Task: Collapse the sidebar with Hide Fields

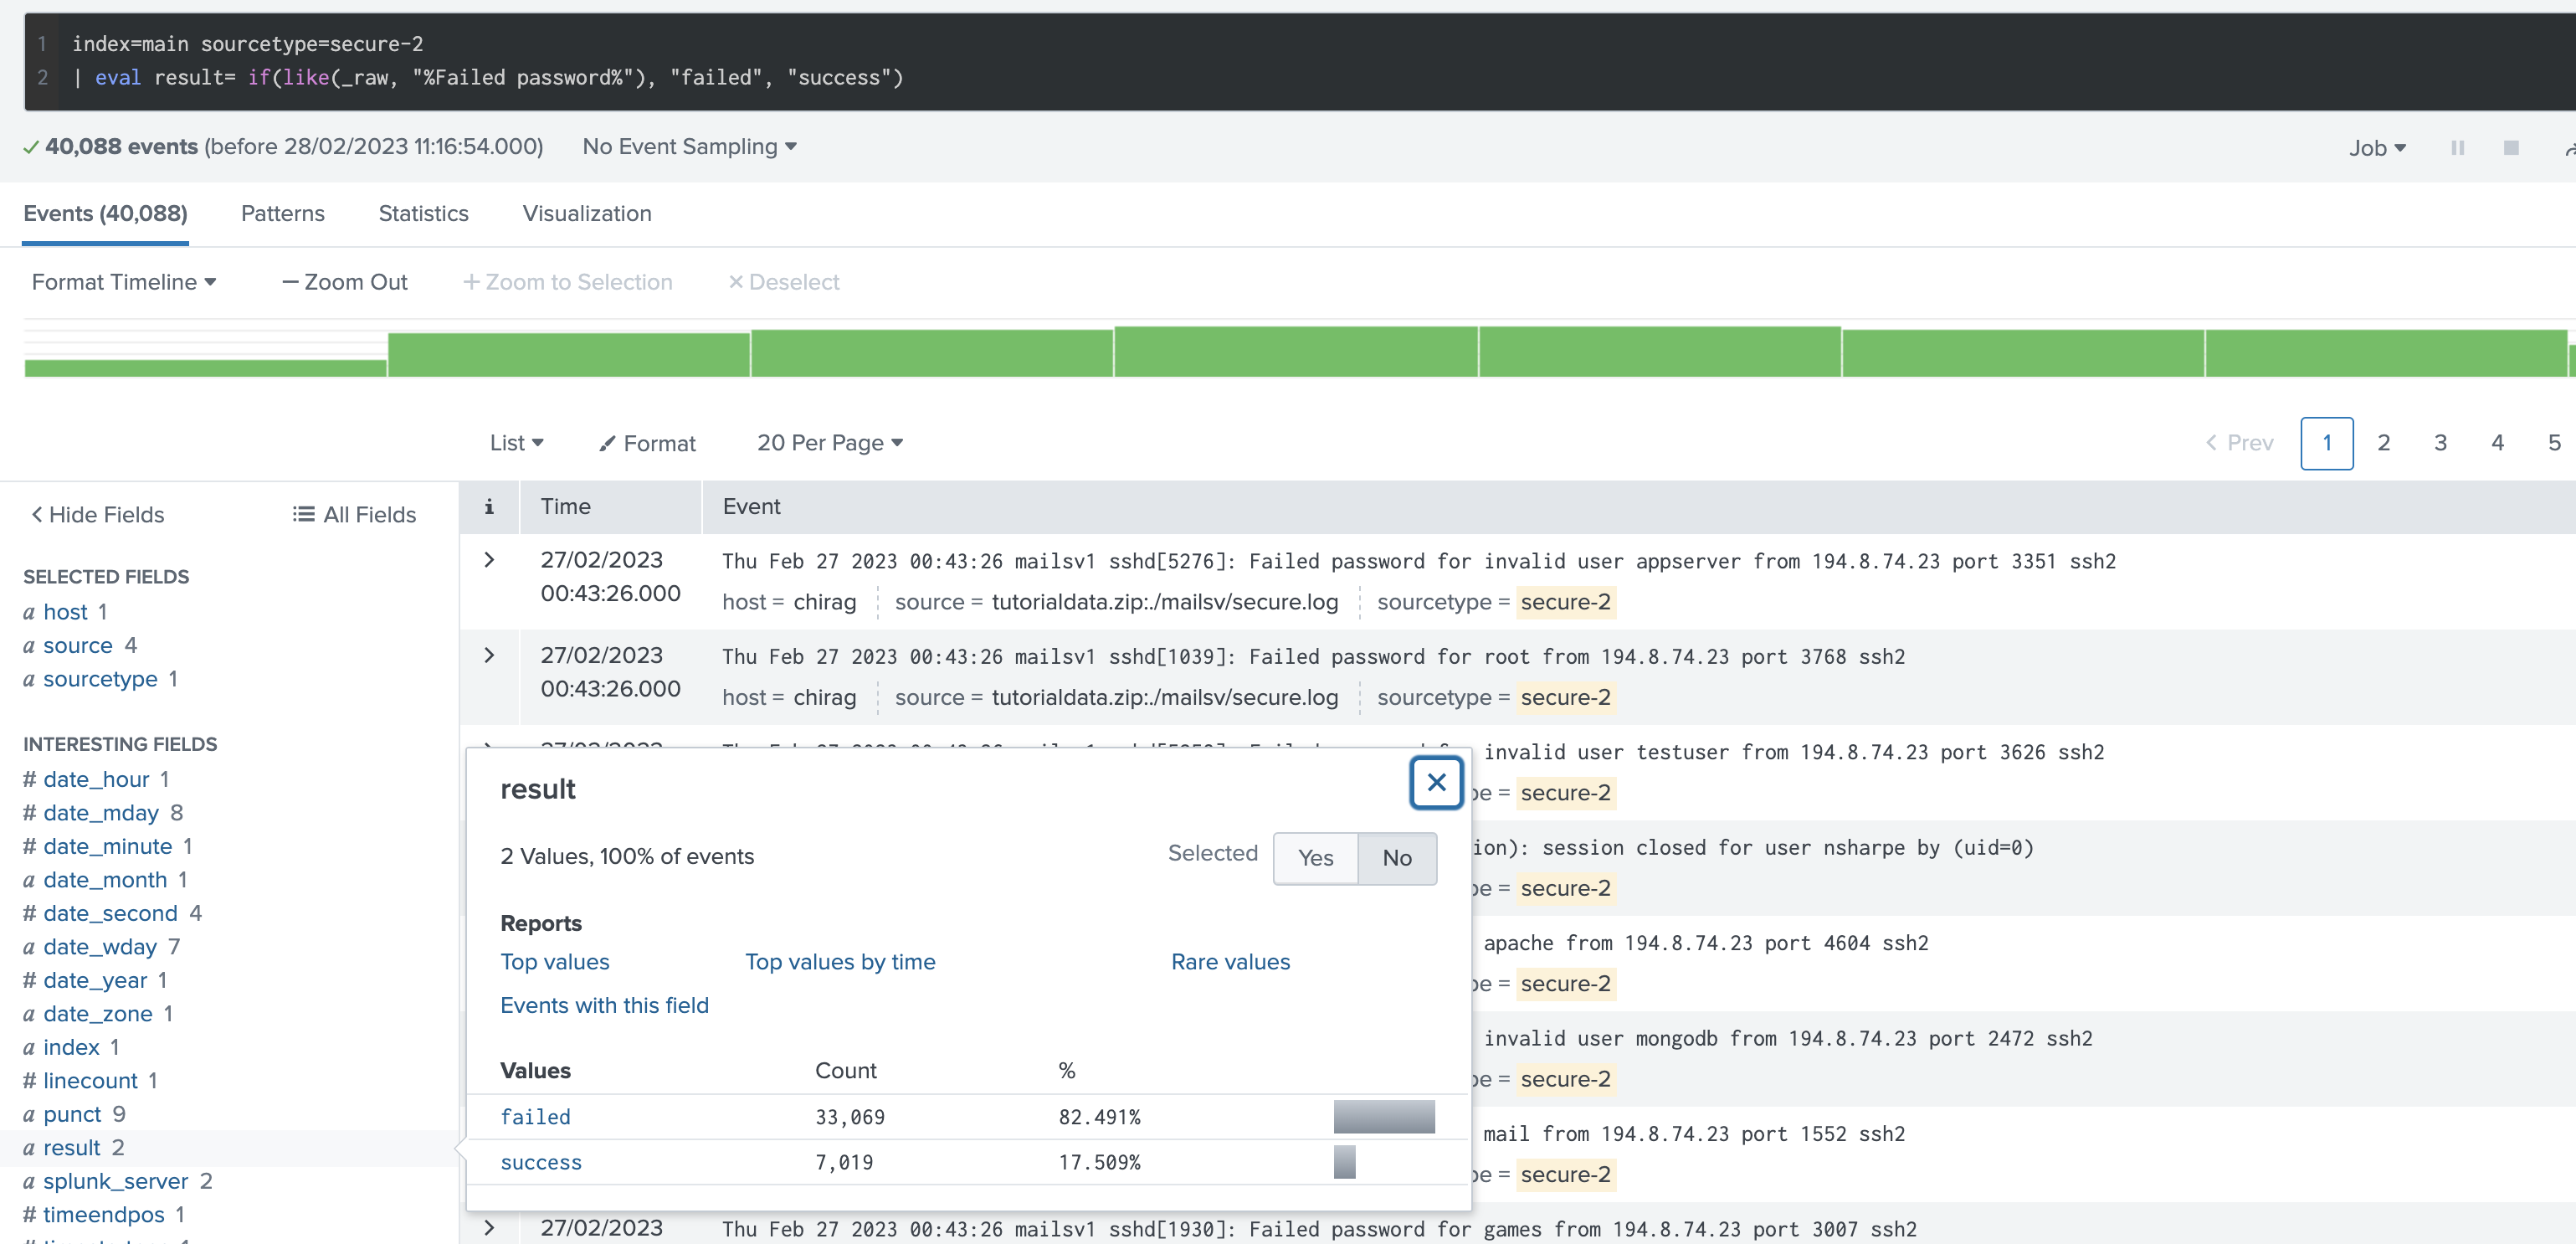Action: pos(95,514)
